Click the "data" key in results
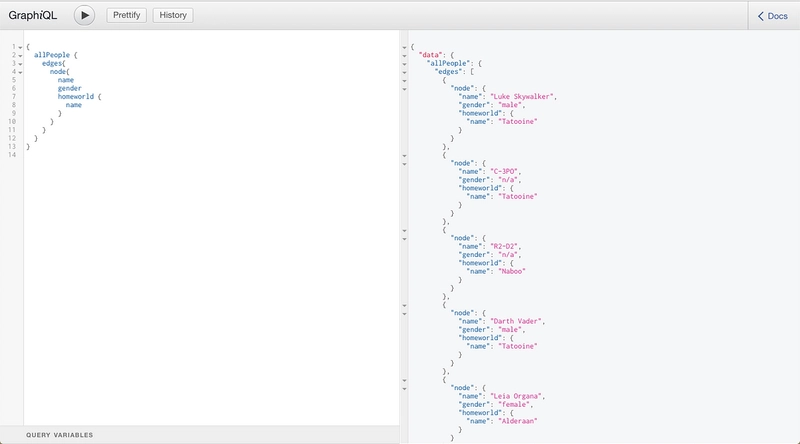 (430, 55)
